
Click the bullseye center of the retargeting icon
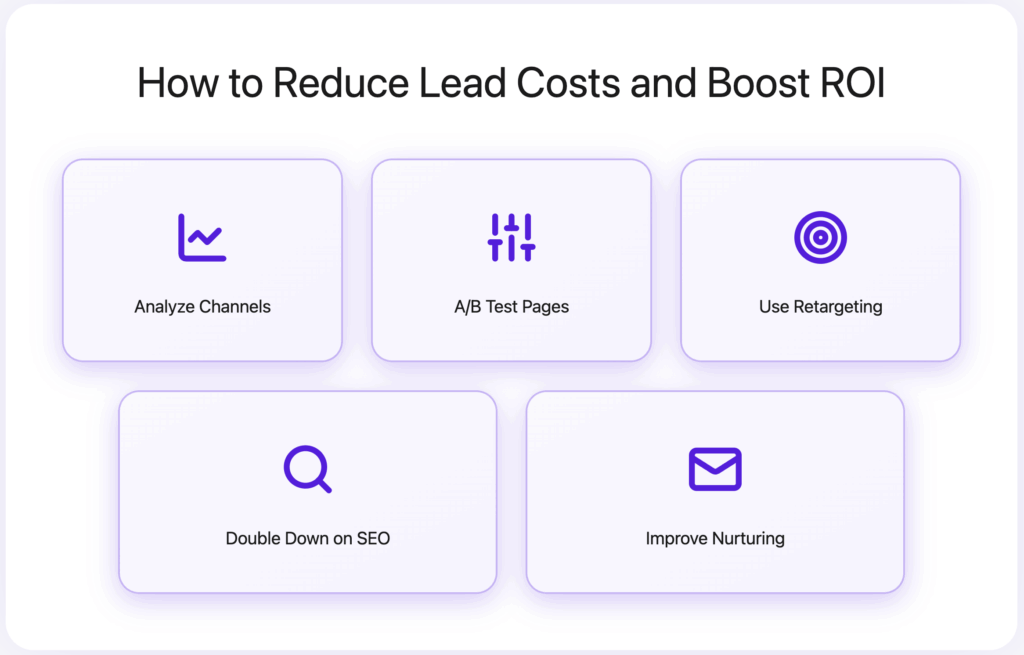[x=820, y=238]
